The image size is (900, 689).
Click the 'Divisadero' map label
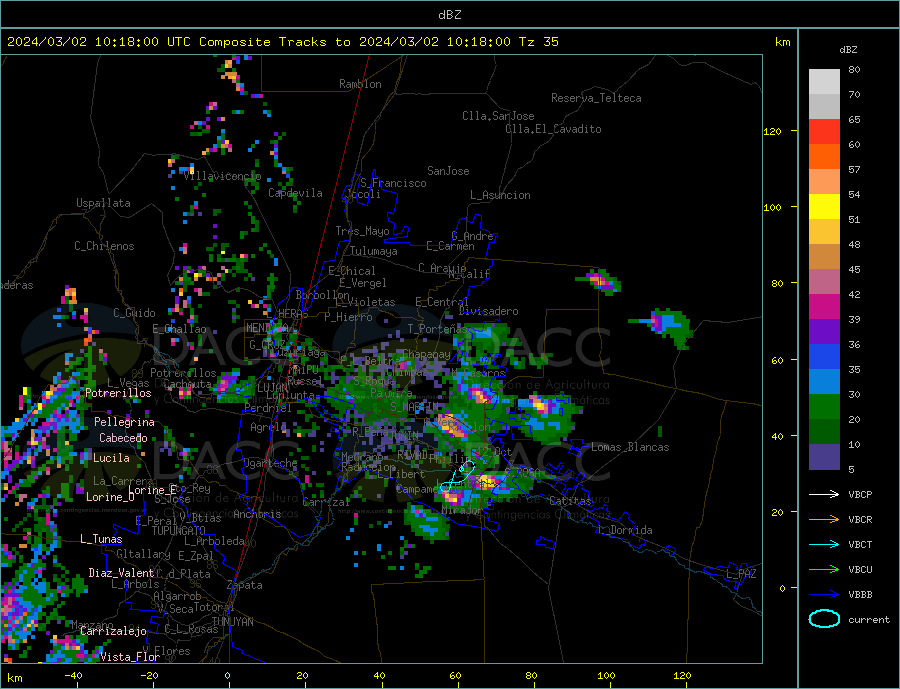(x=488, y=311)
